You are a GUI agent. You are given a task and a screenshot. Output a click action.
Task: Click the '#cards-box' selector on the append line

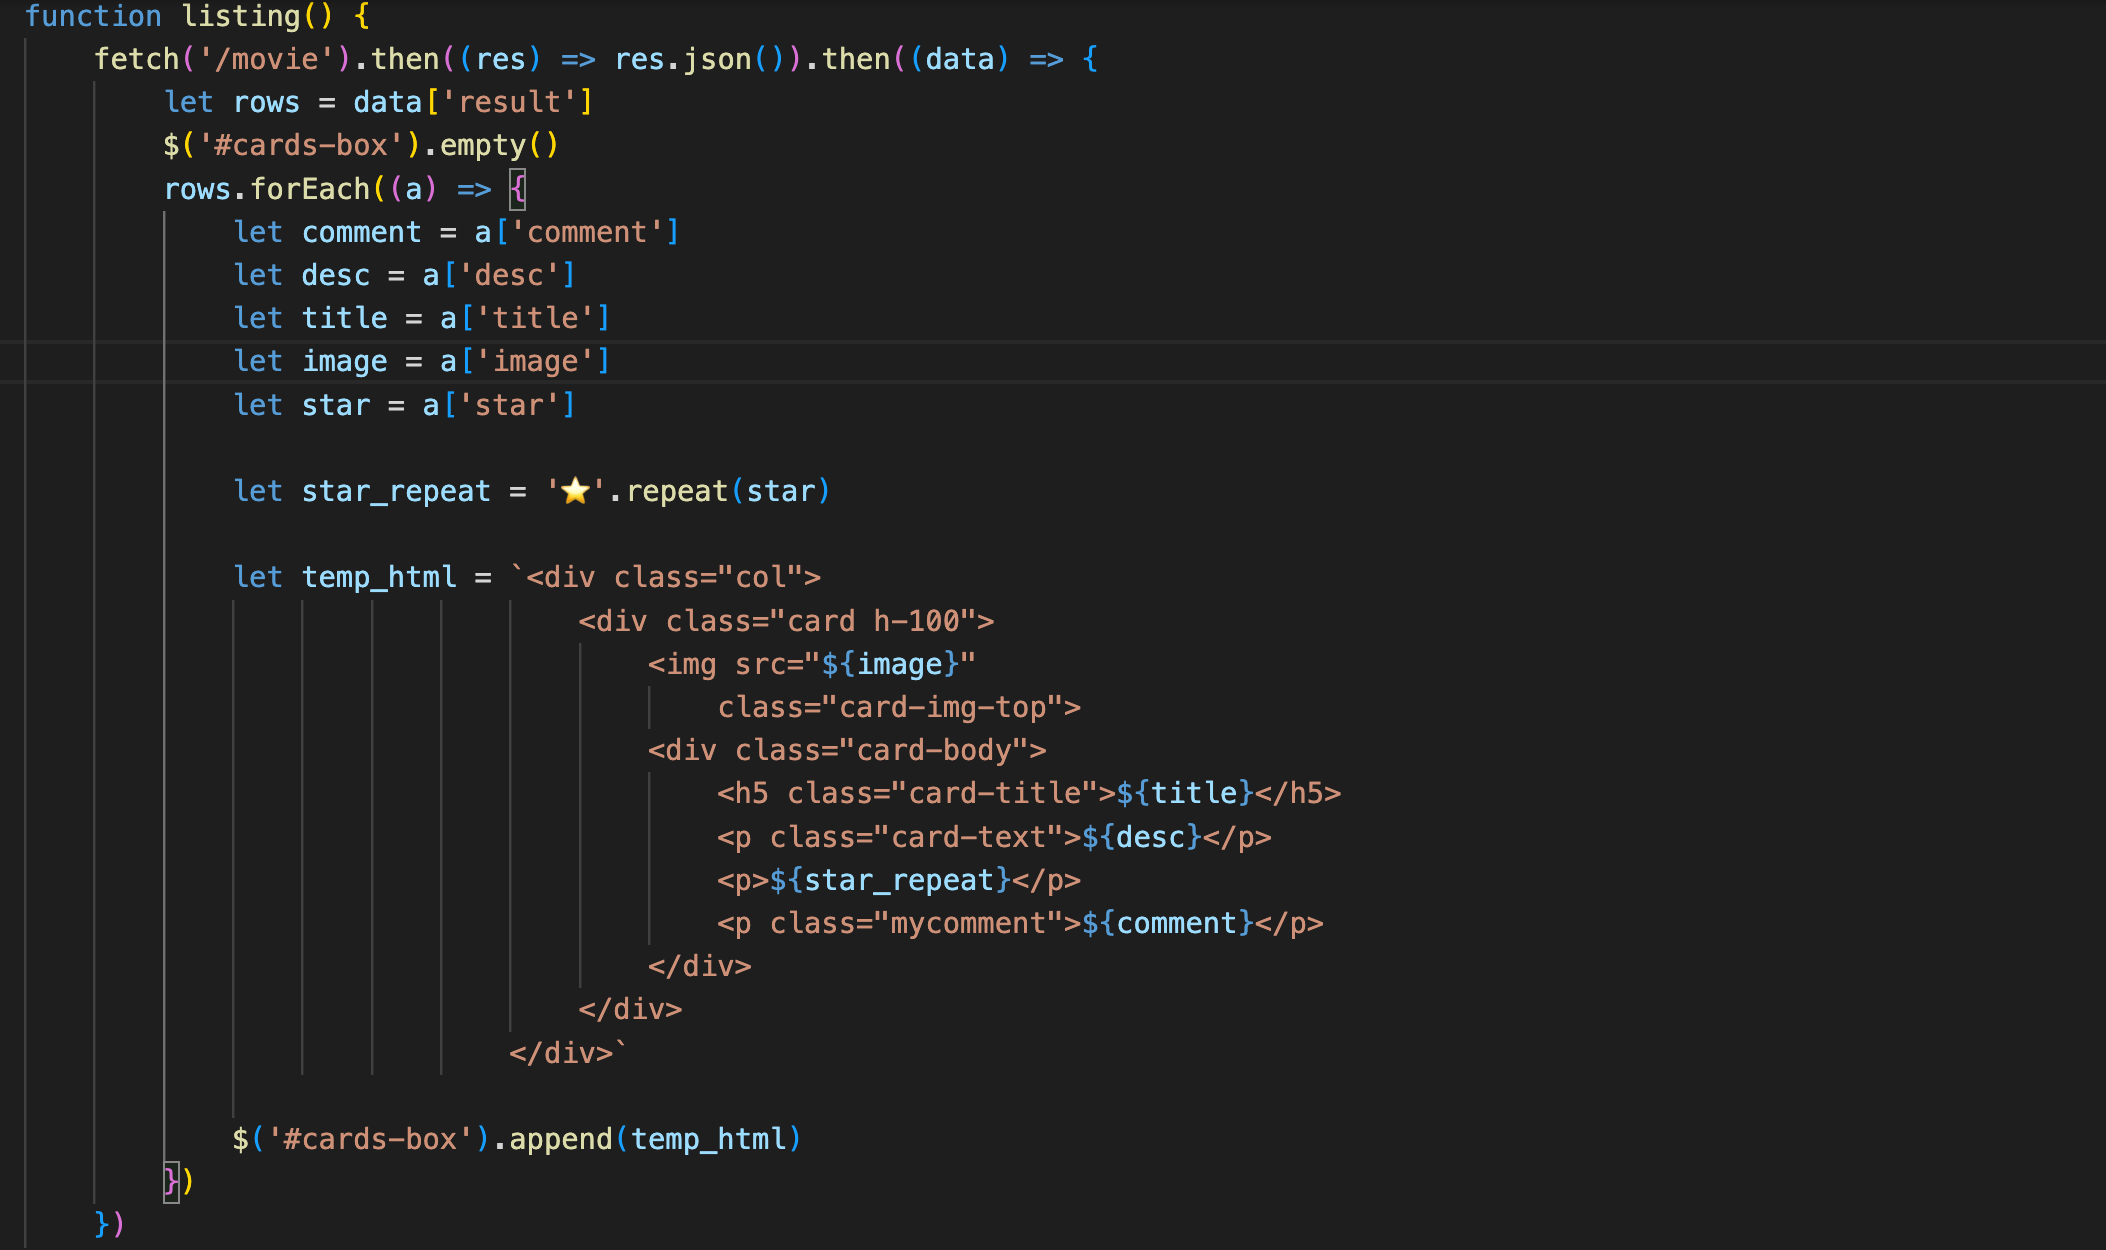370,1139
